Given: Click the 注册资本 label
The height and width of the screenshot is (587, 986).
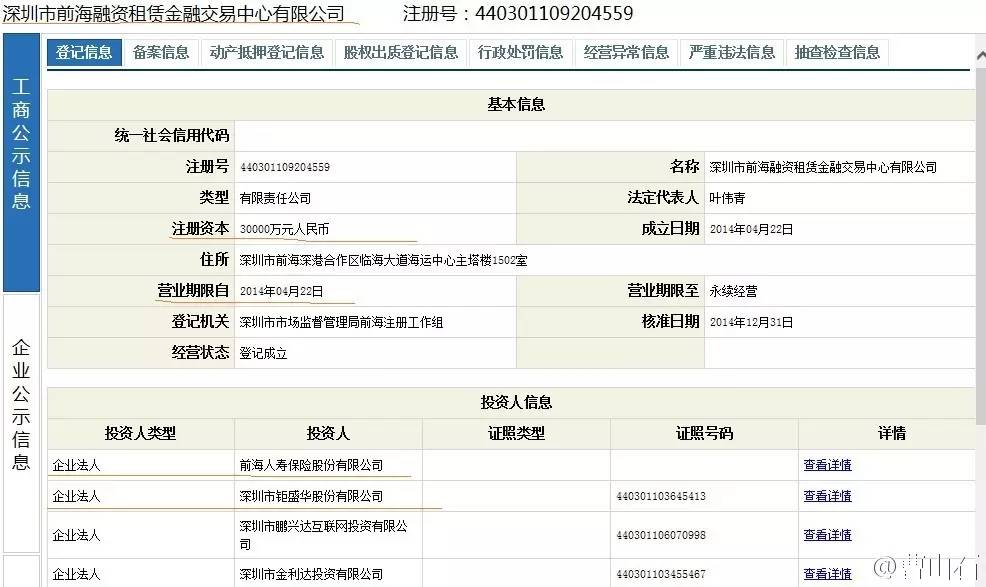Looking at the screenshot, I should (201, 228).
